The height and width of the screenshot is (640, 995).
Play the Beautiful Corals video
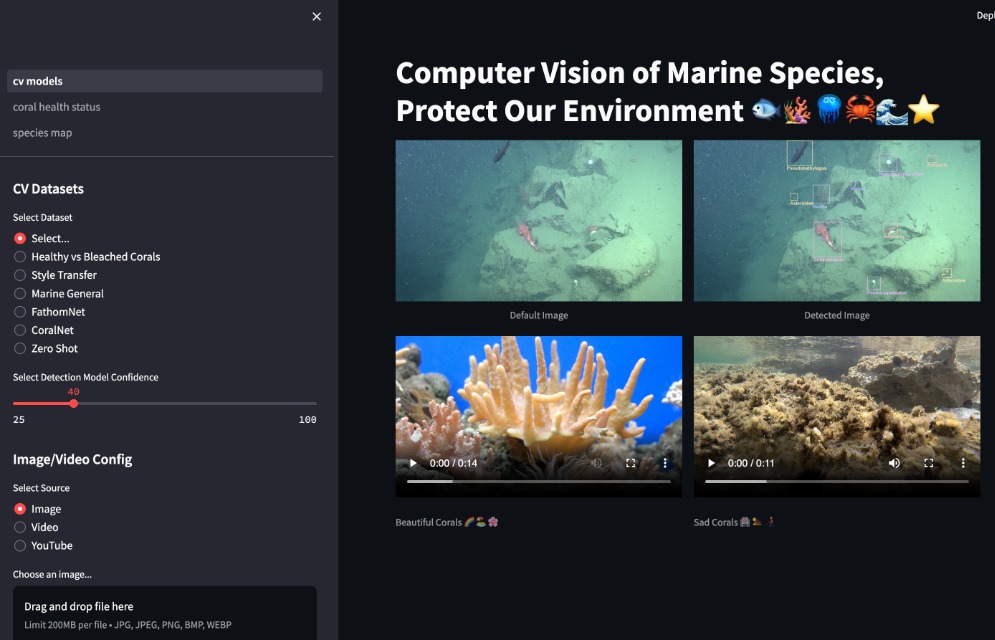point(412,463)
